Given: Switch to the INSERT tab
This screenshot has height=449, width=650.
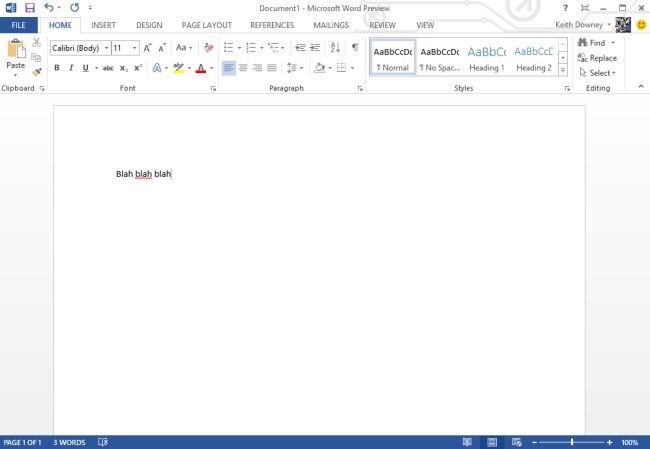Looking at the screenshot, I should 103,25.
